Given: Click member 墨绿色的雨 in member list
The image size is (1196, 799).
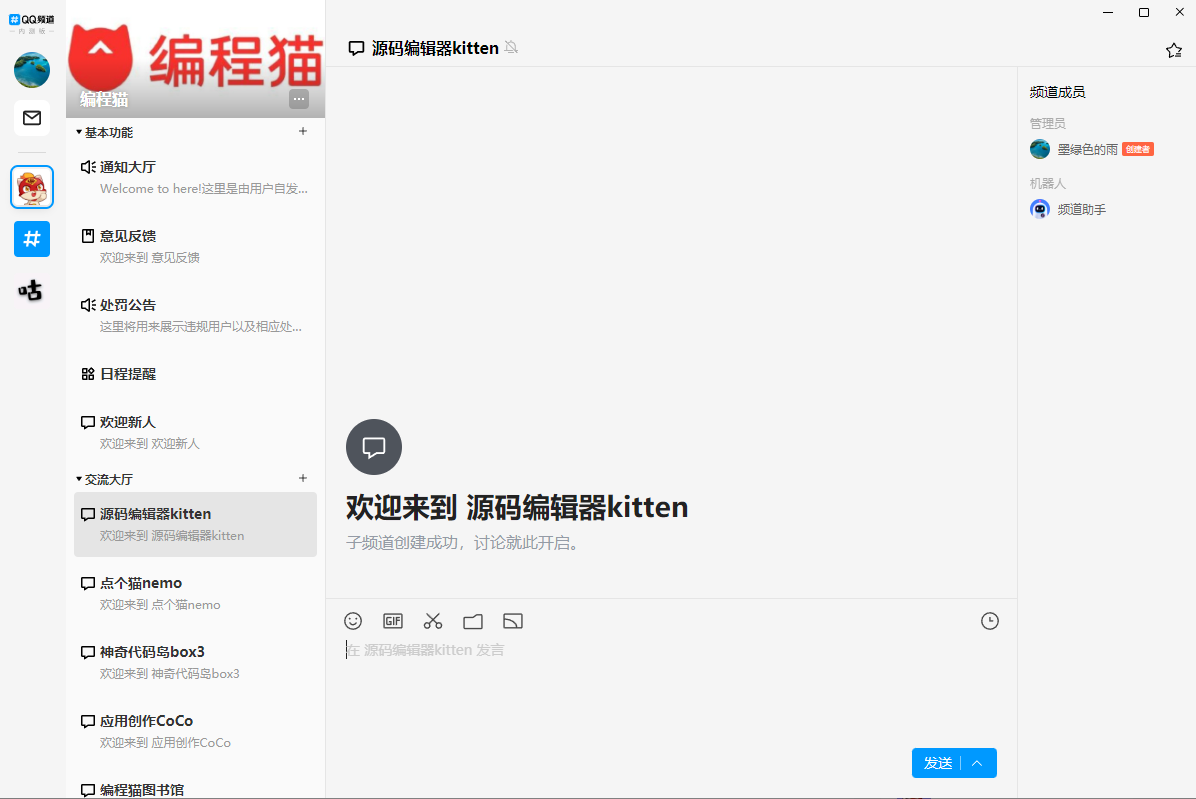Looking at the screenshot, I should (1087, 149).
